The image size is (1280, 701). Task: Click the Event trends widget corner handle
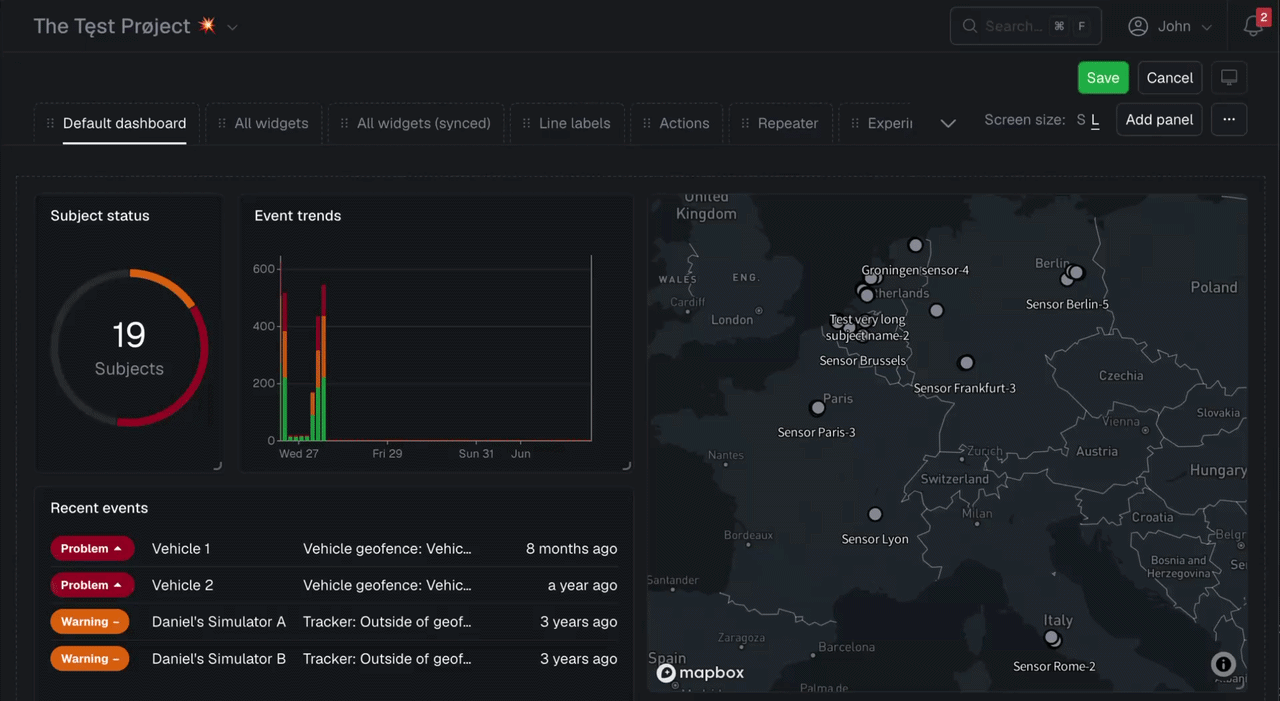(627, 465)
